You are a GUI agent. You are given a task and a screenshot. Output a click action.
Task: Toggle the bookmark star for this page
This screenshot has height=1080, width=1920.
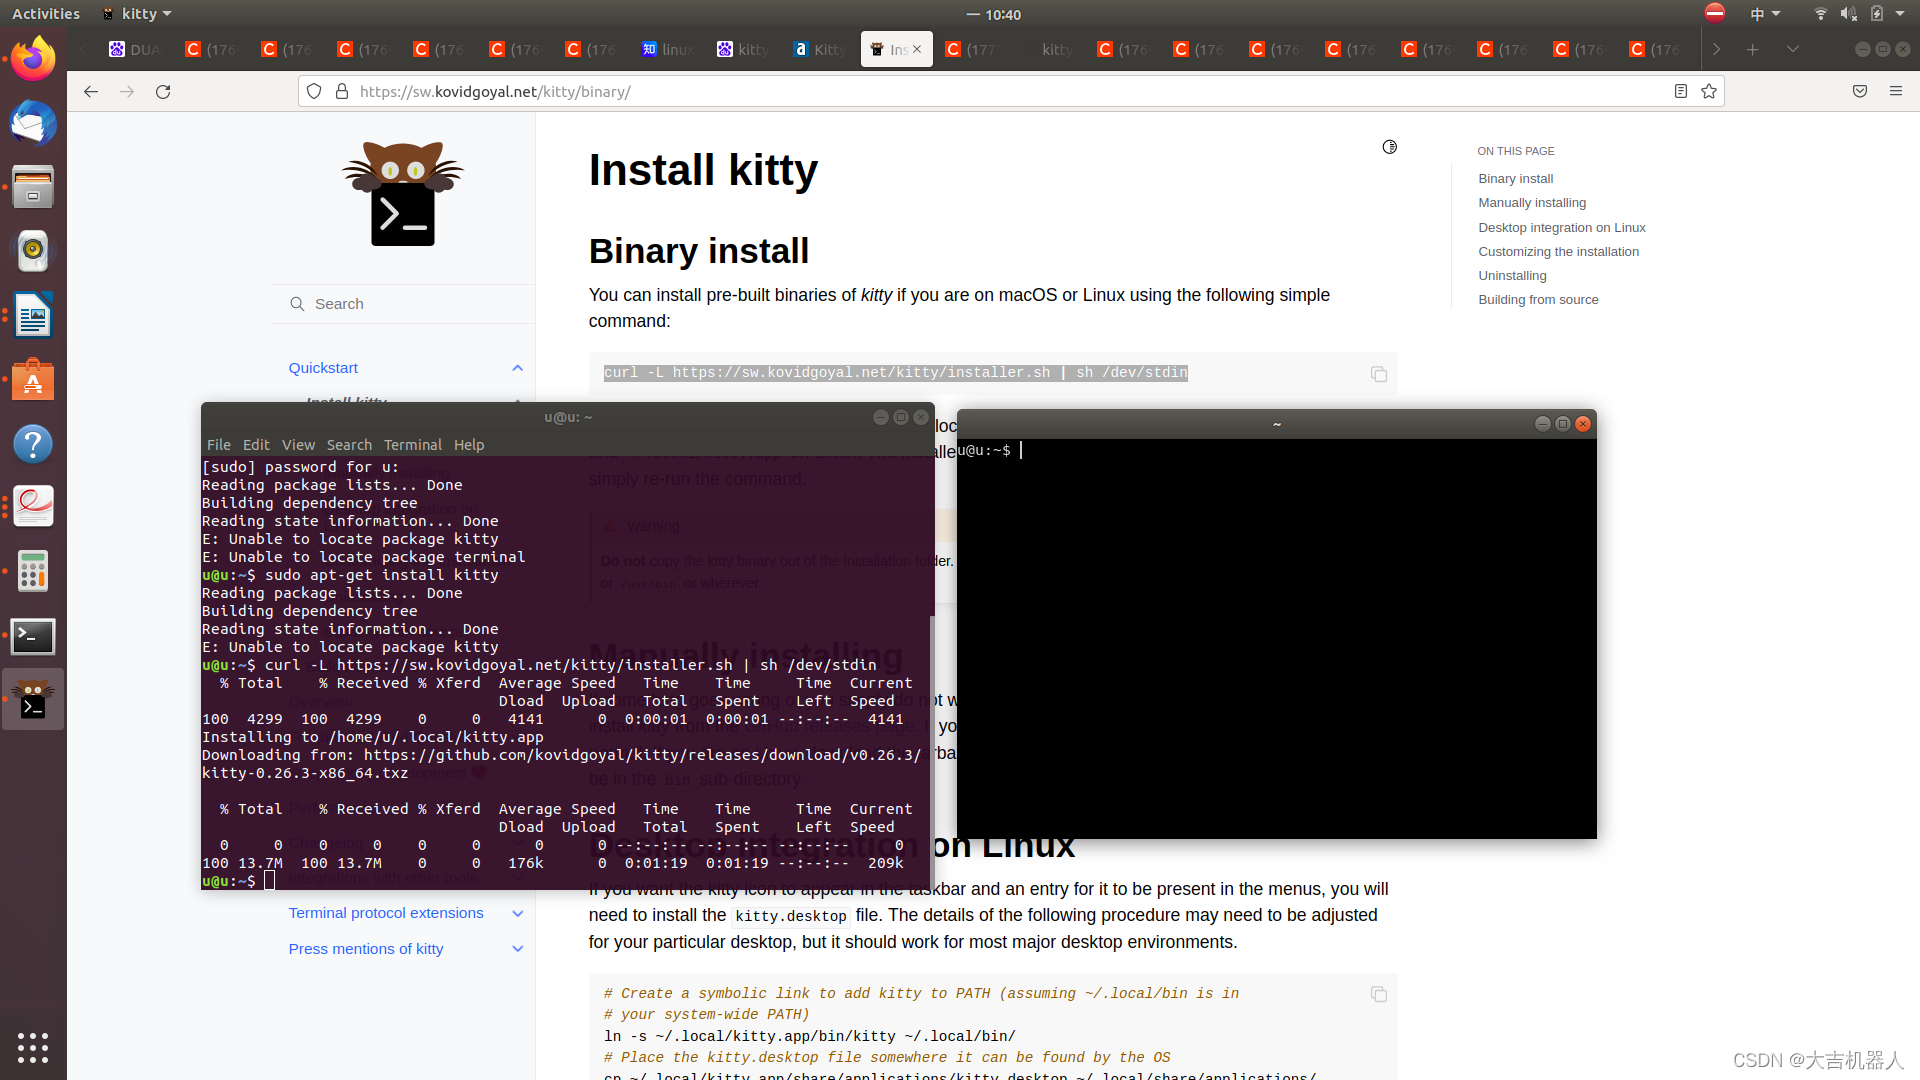click(x=1708, y=91)
